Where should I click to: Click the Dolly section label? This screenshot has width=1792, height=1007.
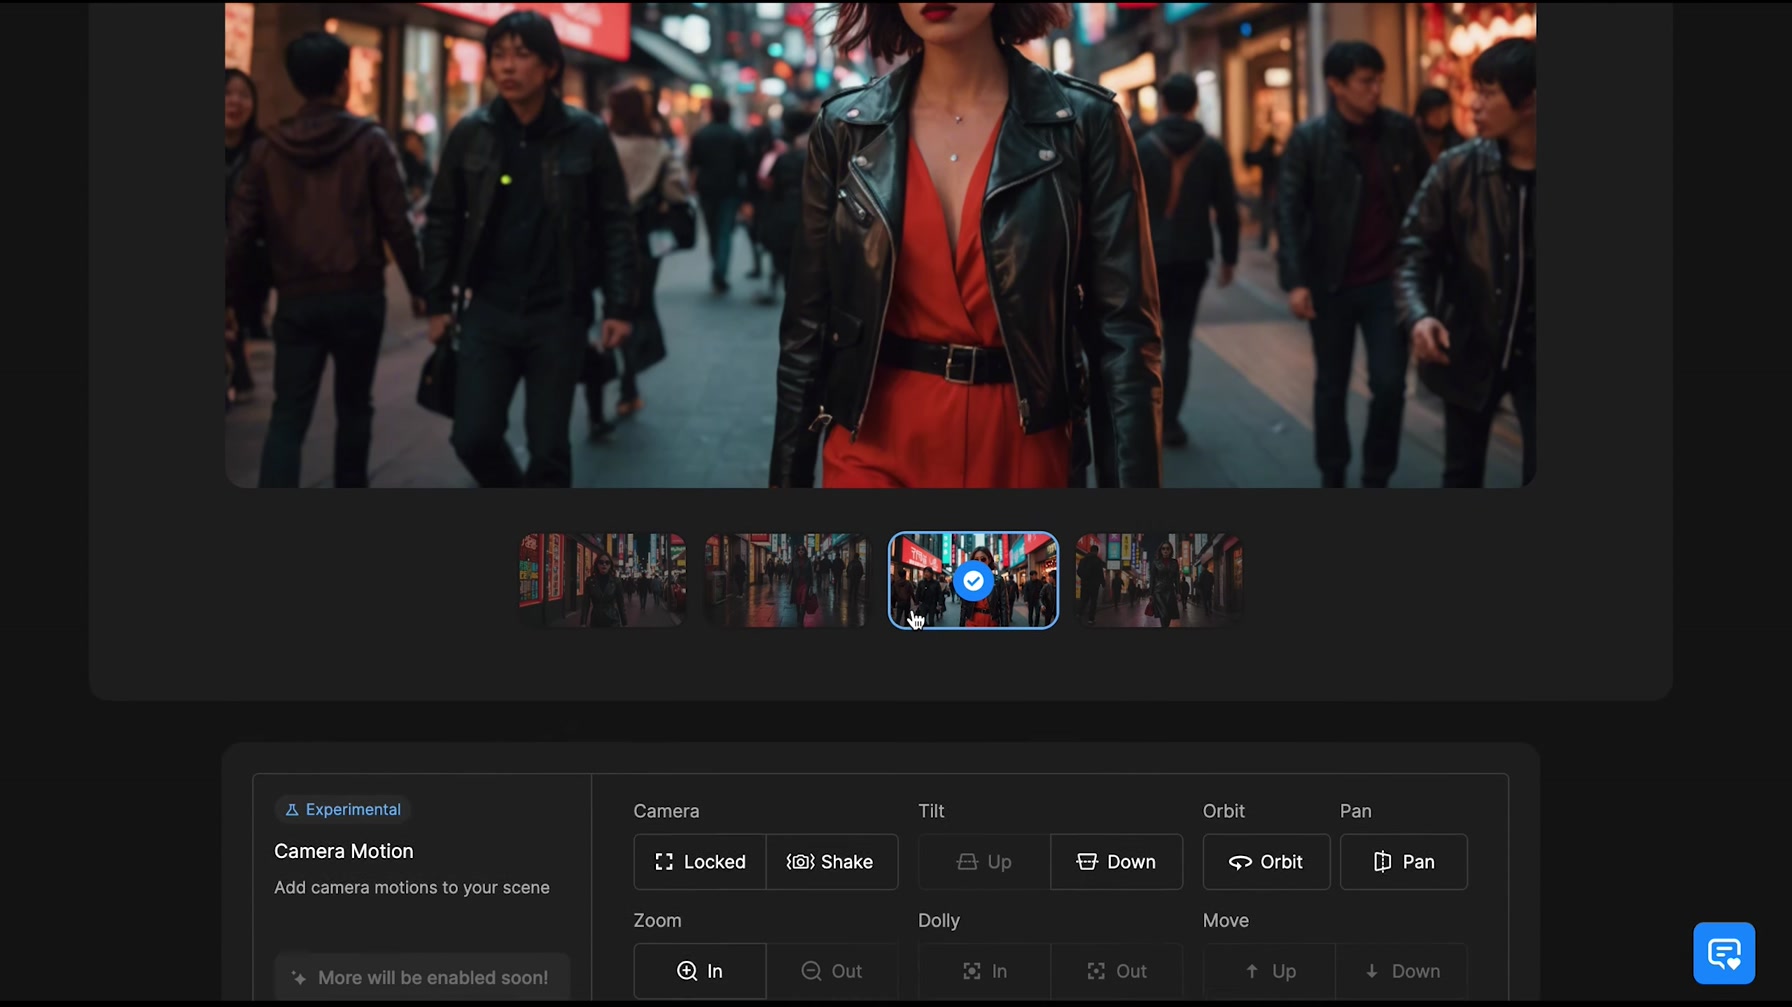pyautogui.click(x=939, y=920)
